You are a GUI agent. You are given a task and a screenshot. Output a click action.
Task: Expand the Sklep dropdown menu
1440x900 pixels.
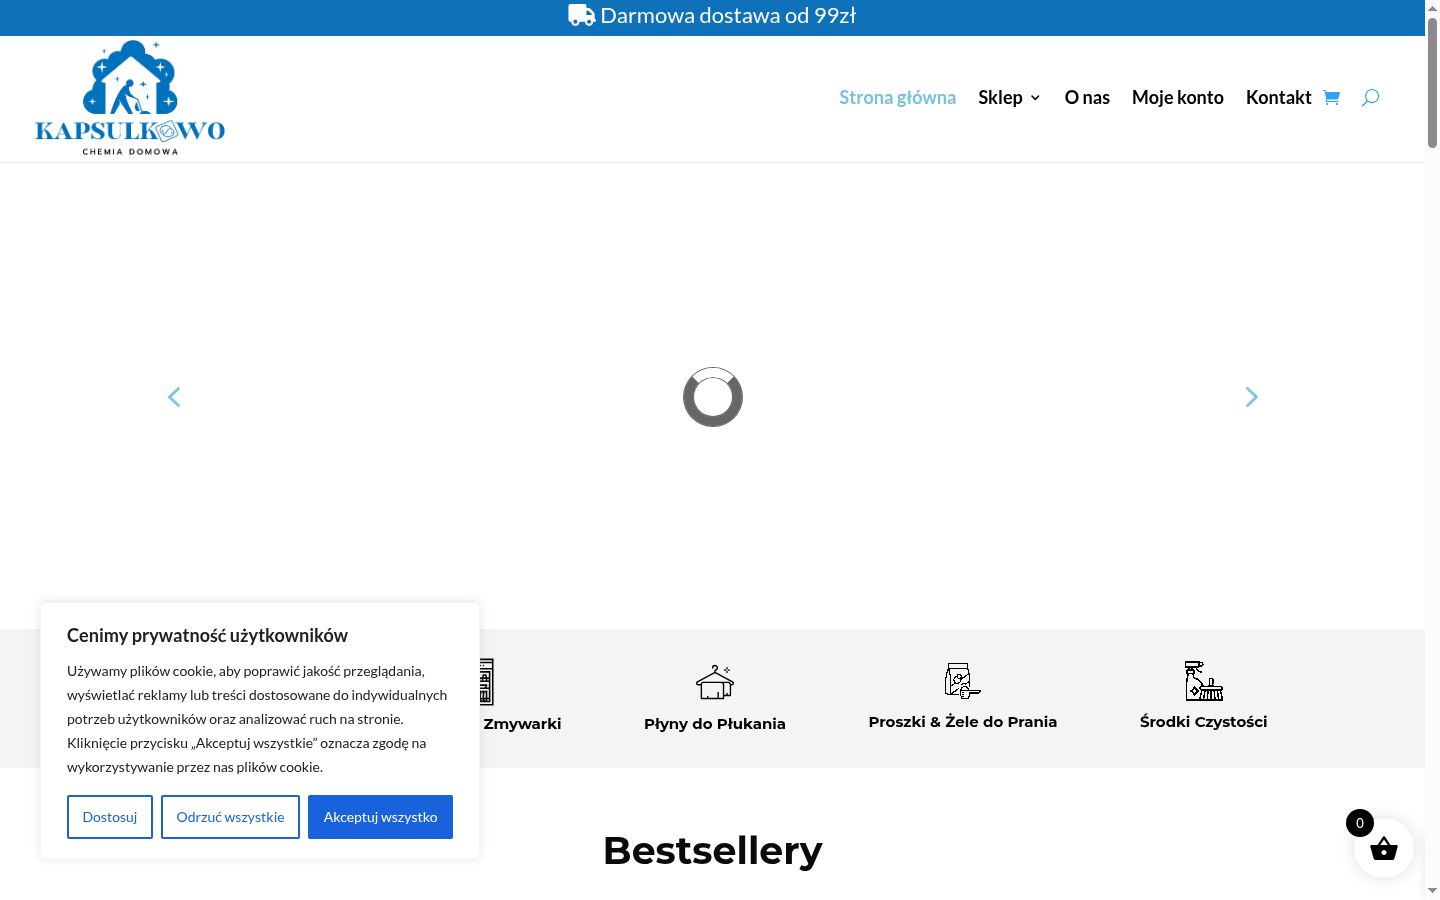1009,97
